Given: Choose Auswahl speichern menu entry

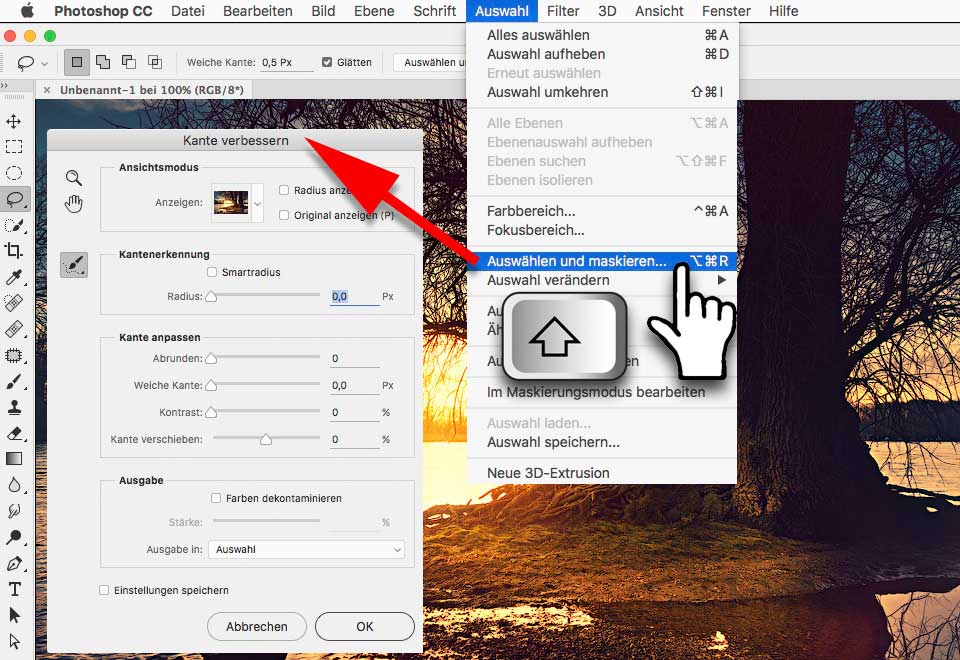Looking at the screenshot, I should 601,442.
